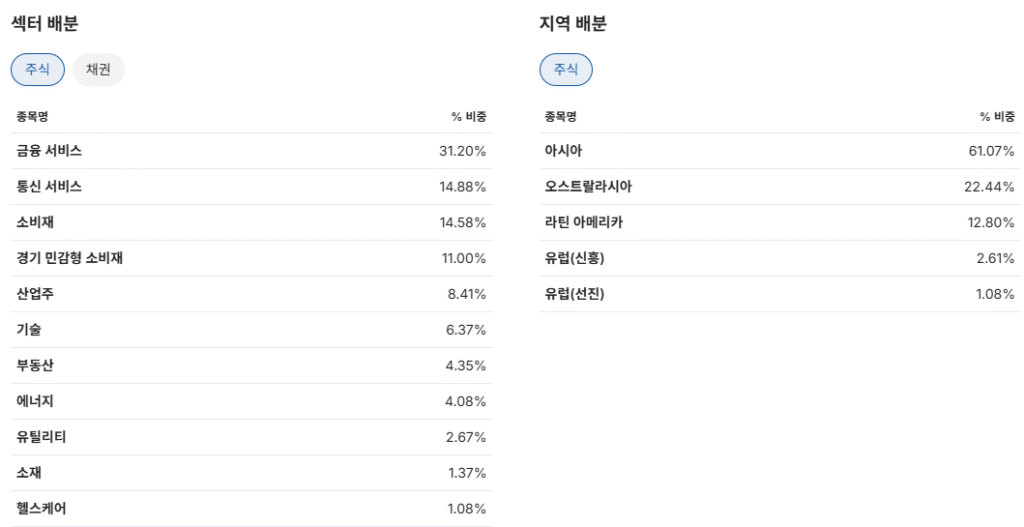Switch to the 채권 tab
Image resolution: width=1024 pixels, height=527 pixels.
coord(98,70)
